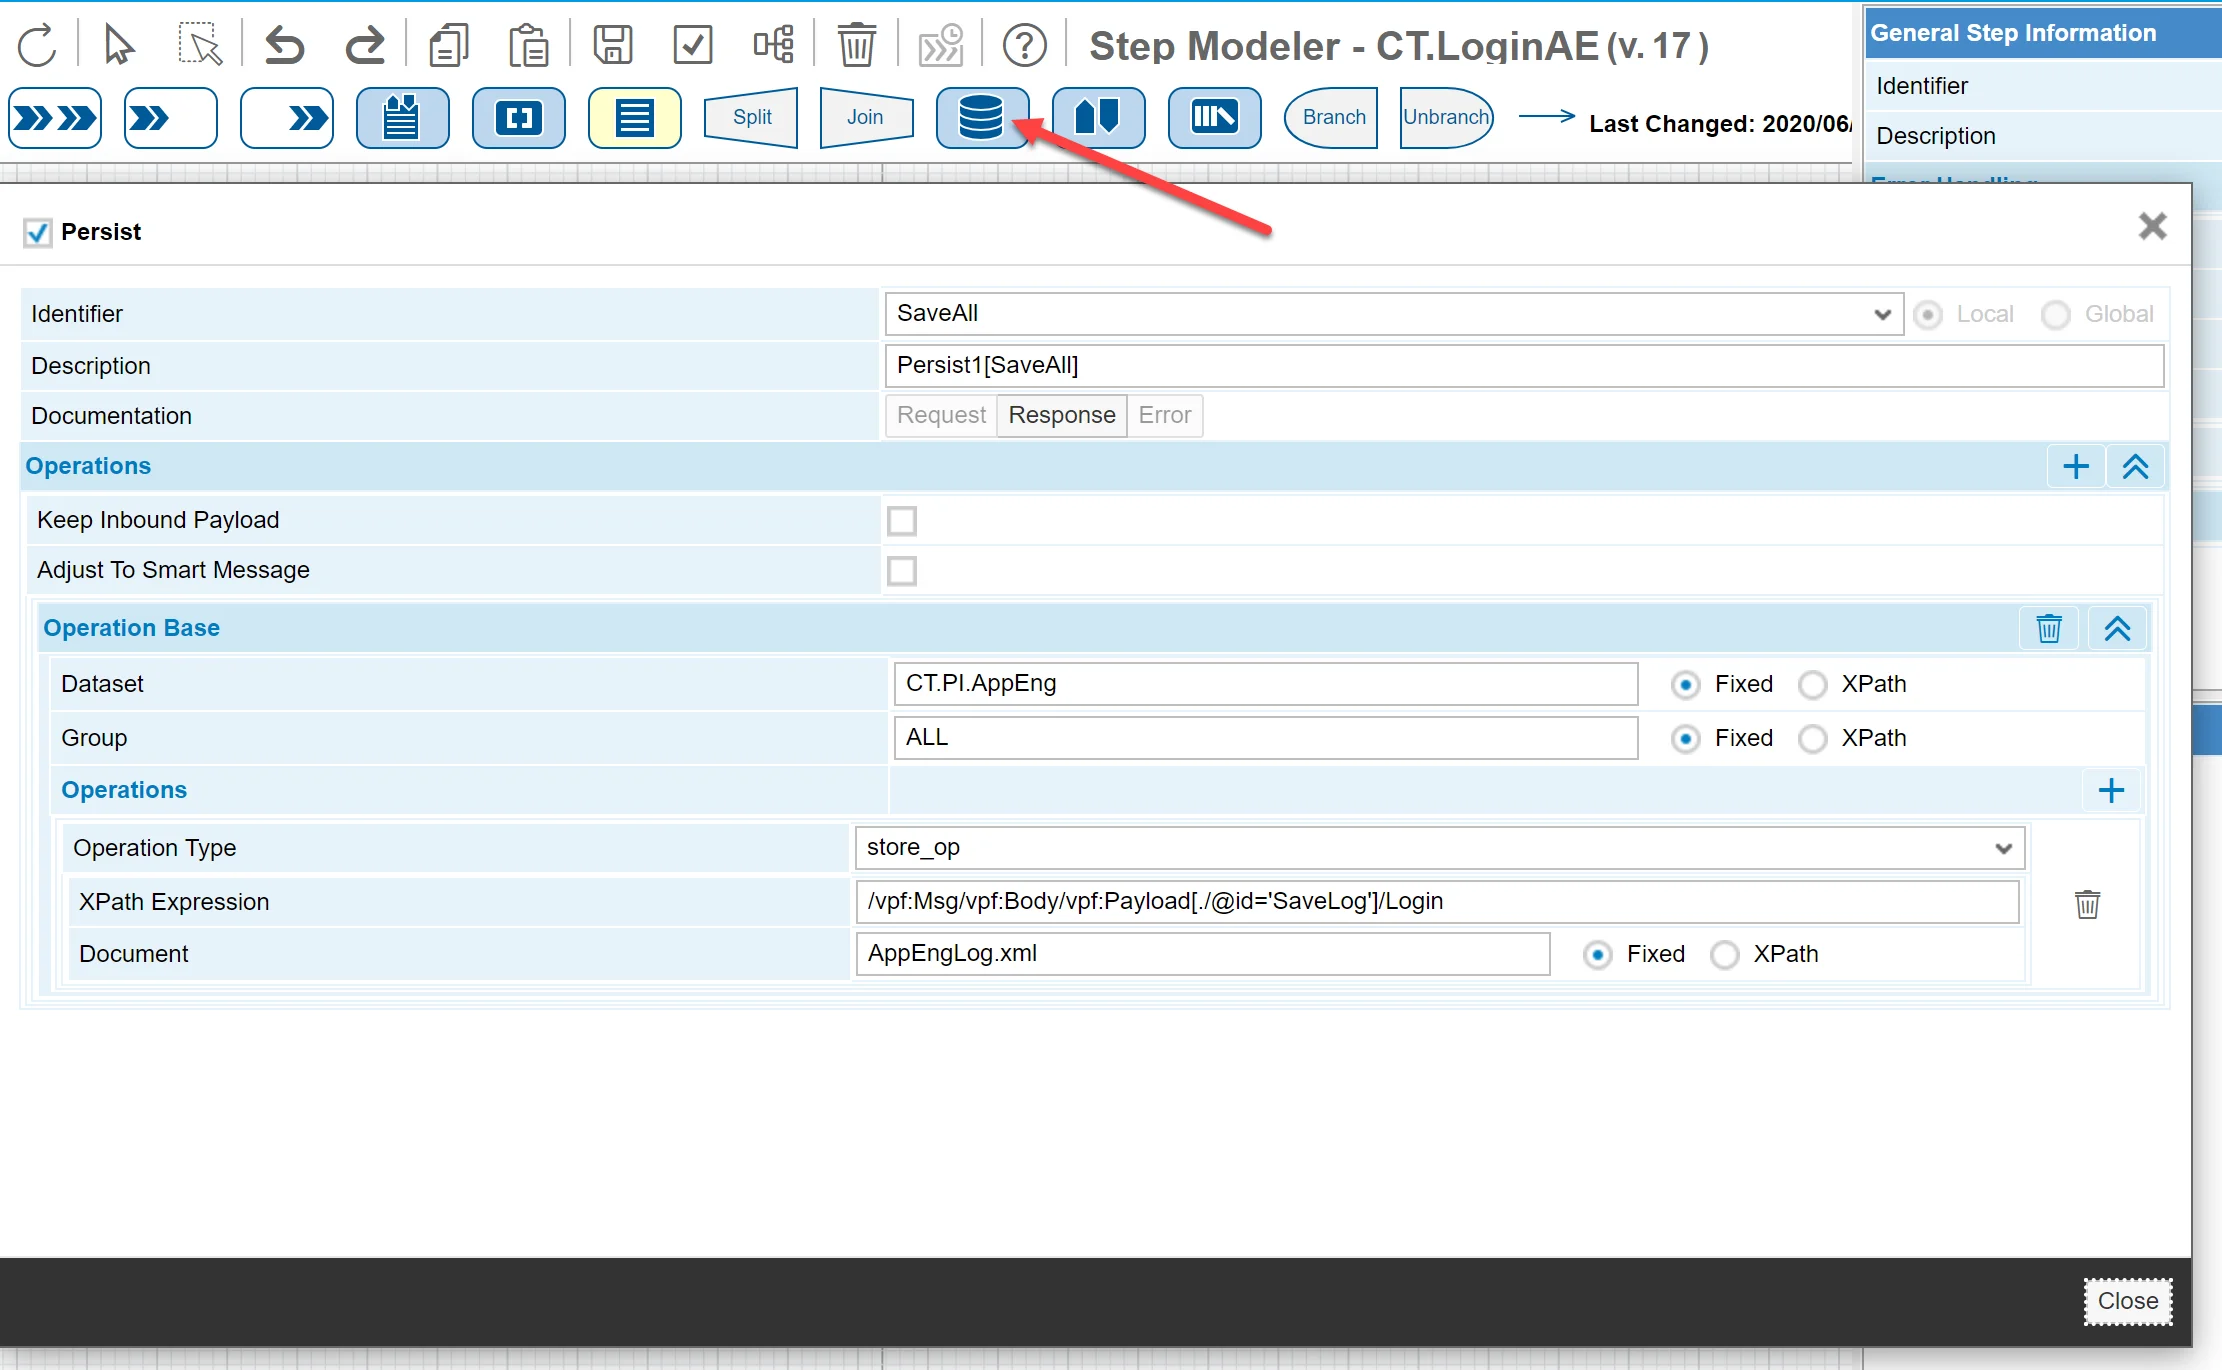Select the Persist database step icon

pyautogui.click(x=980, y=118)
